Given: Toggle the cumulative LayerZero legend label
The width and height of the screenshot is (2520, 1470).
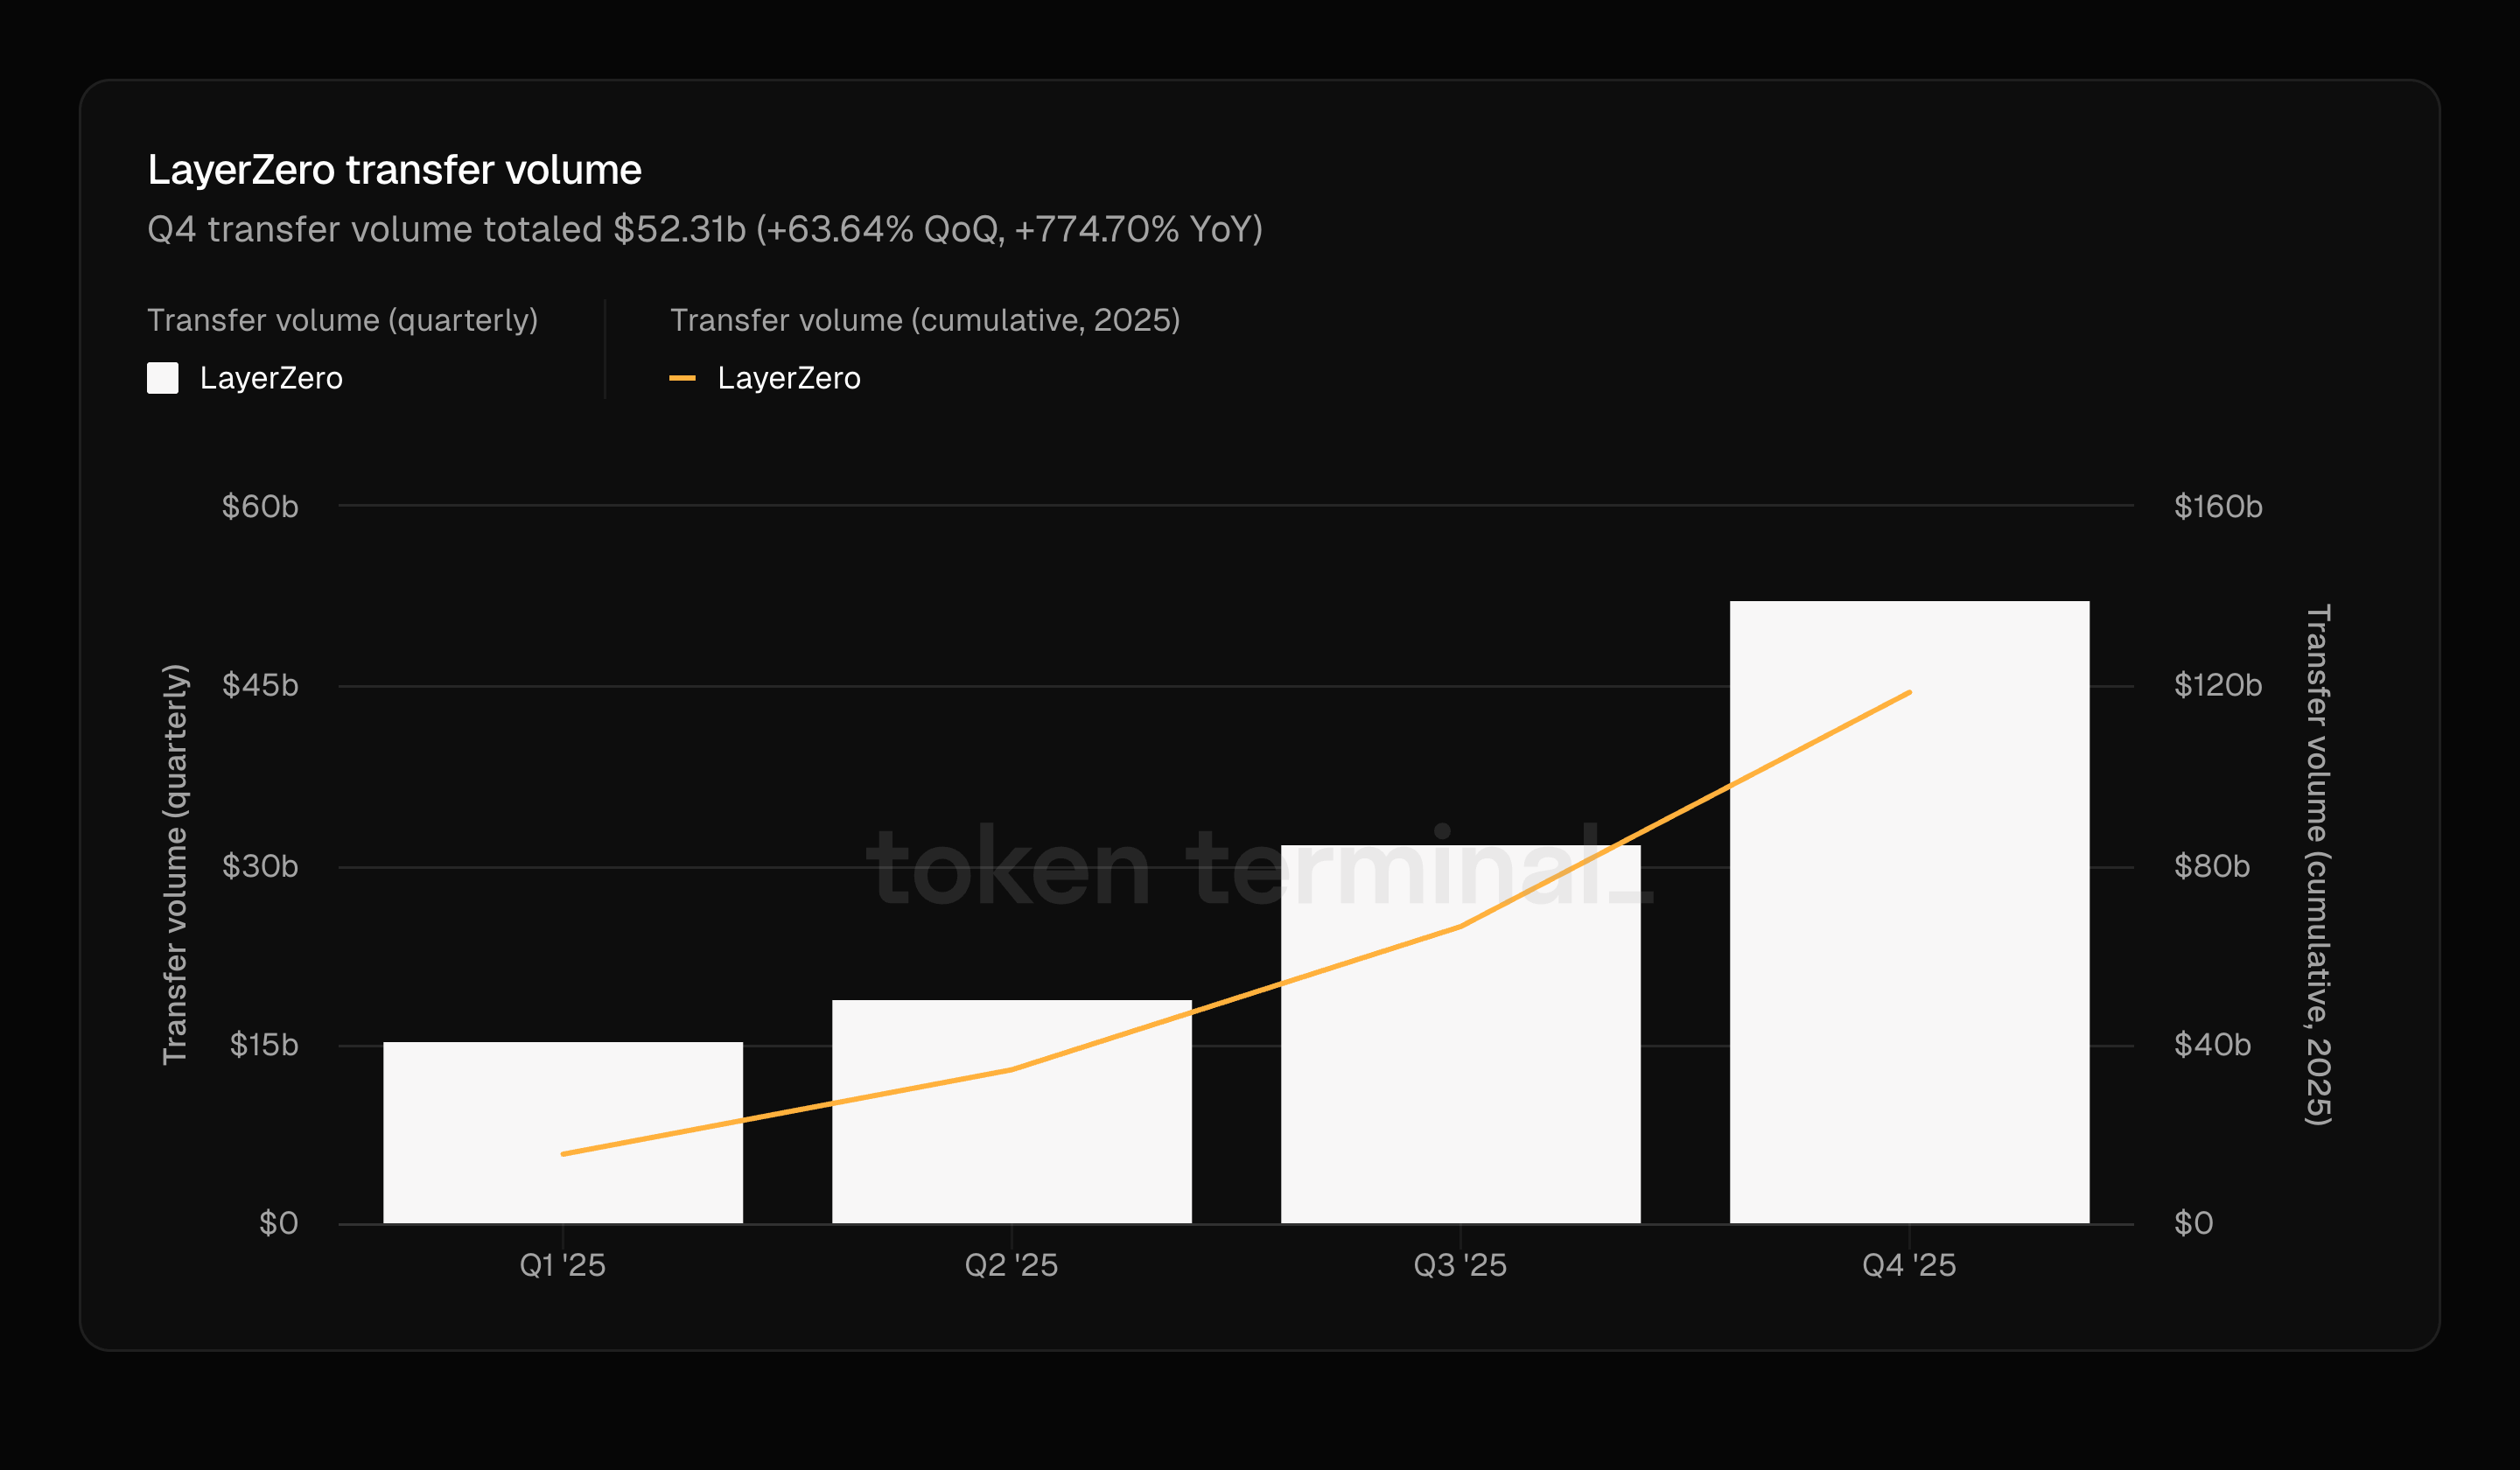Looking at the screenshot, I should click(x=789, y=378).
